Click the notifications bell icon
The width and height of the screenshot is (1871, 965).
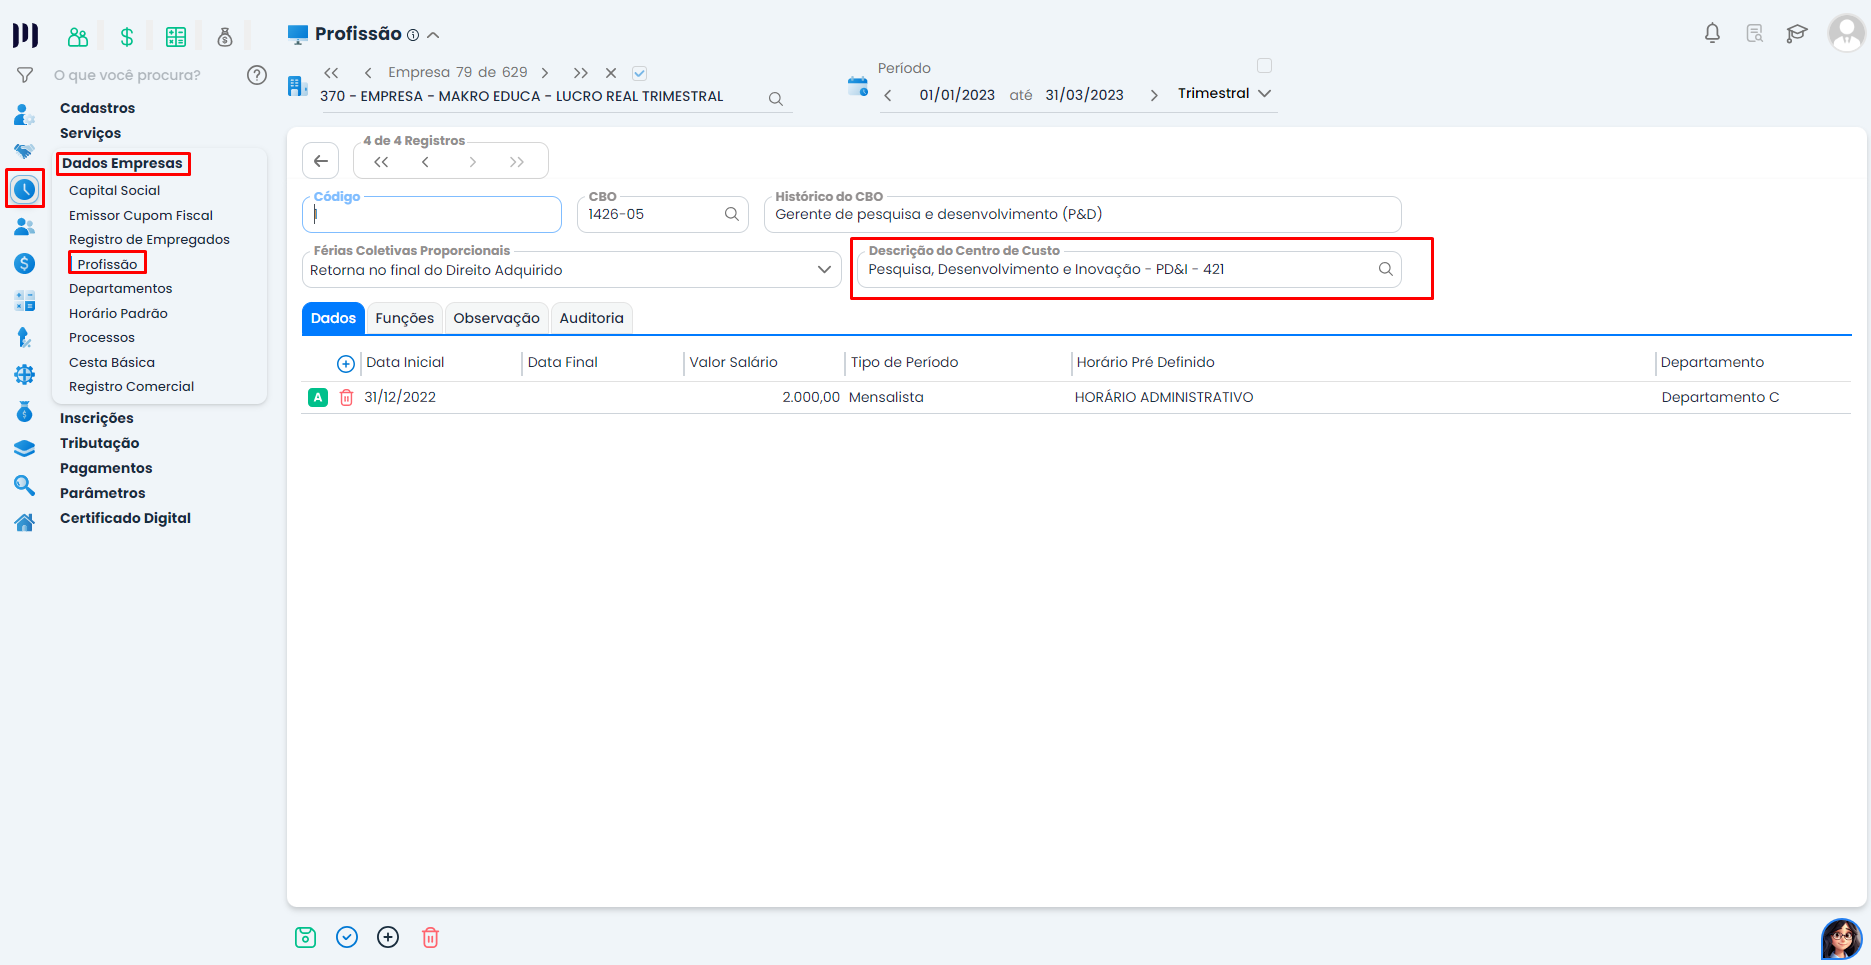click(x=1712, y=33)
